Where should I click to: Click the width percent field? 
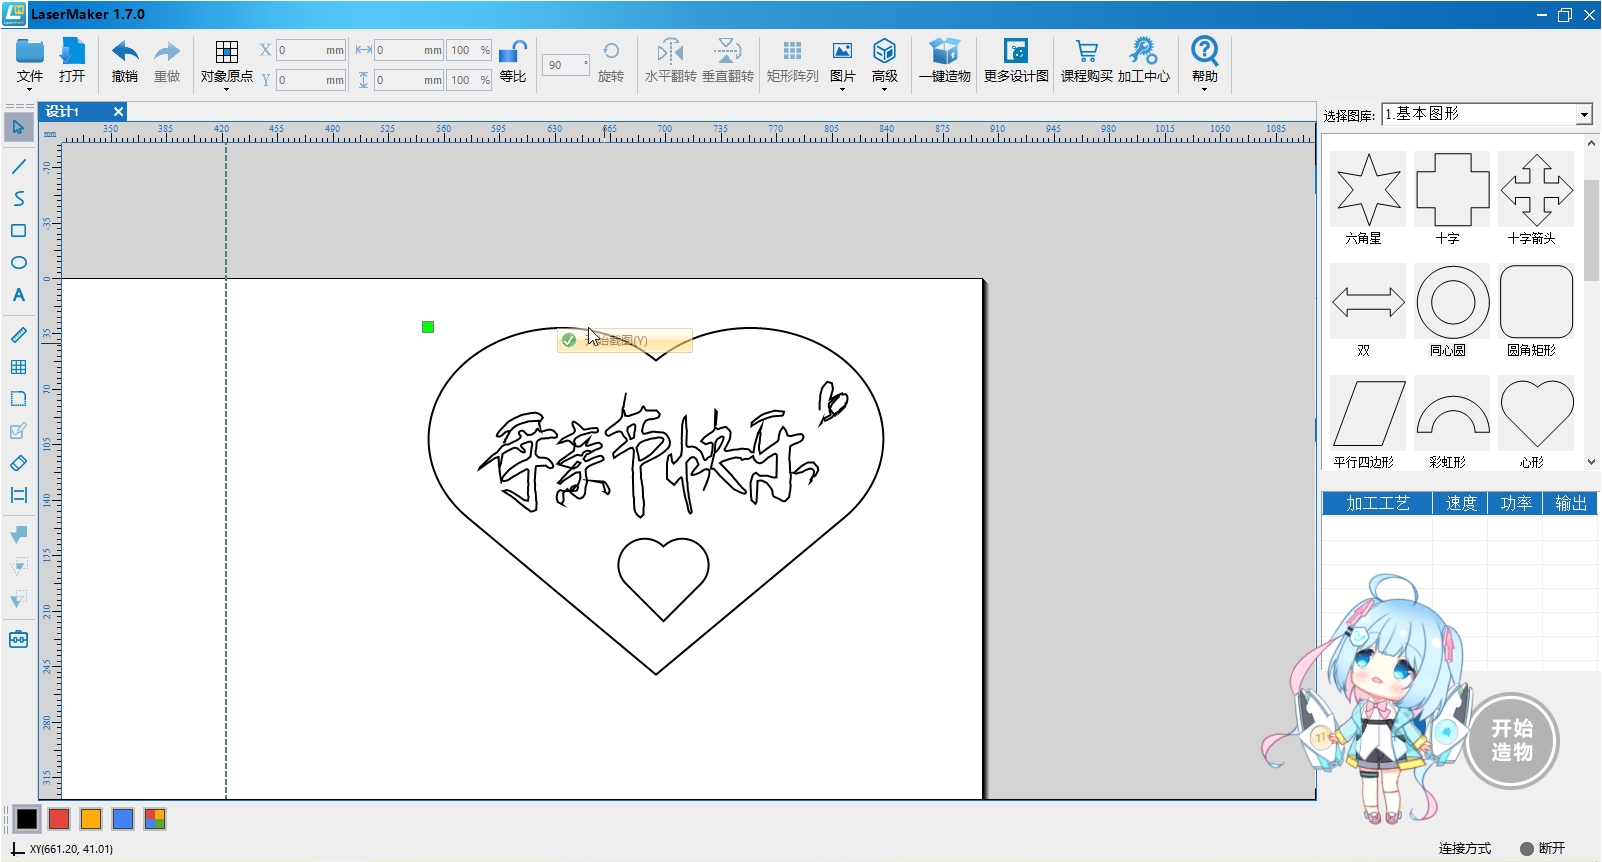pos(469,50)
